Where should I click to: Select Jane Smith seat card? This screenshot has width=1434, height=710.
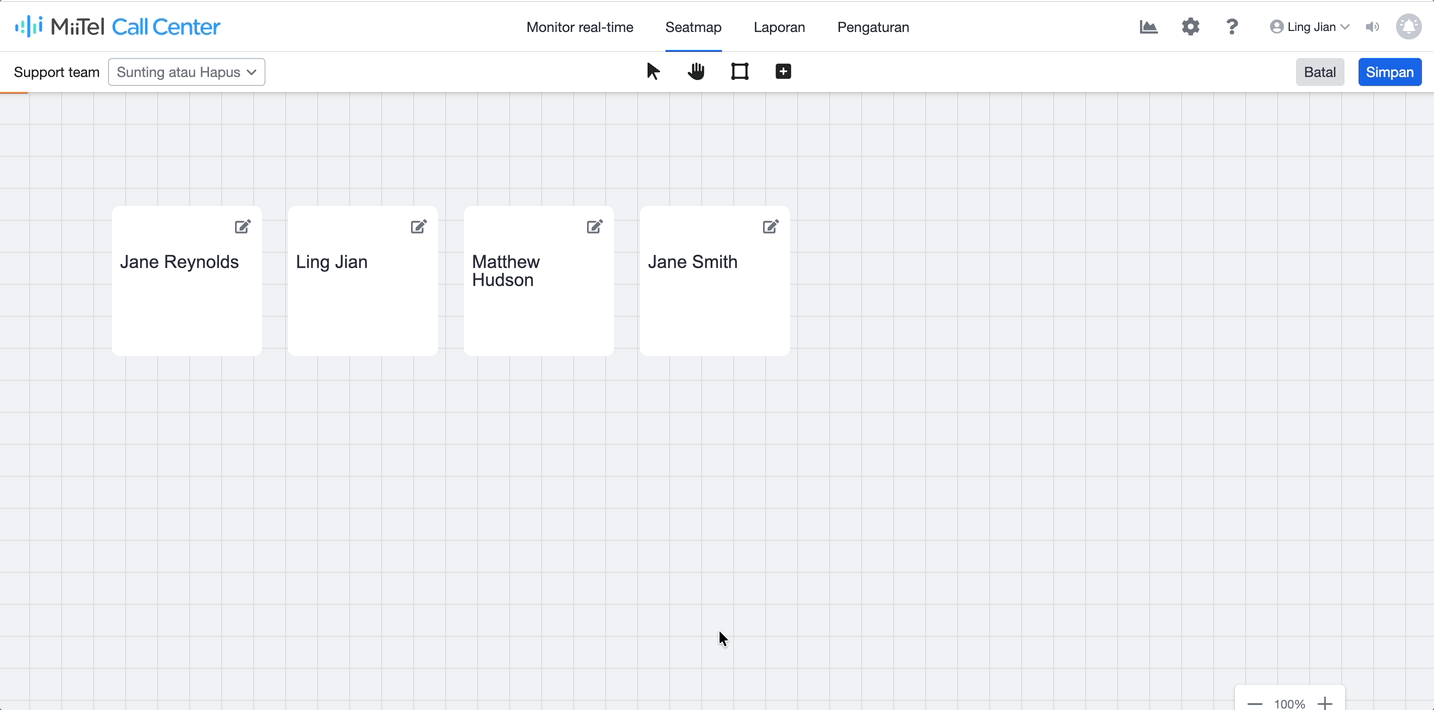715,281
